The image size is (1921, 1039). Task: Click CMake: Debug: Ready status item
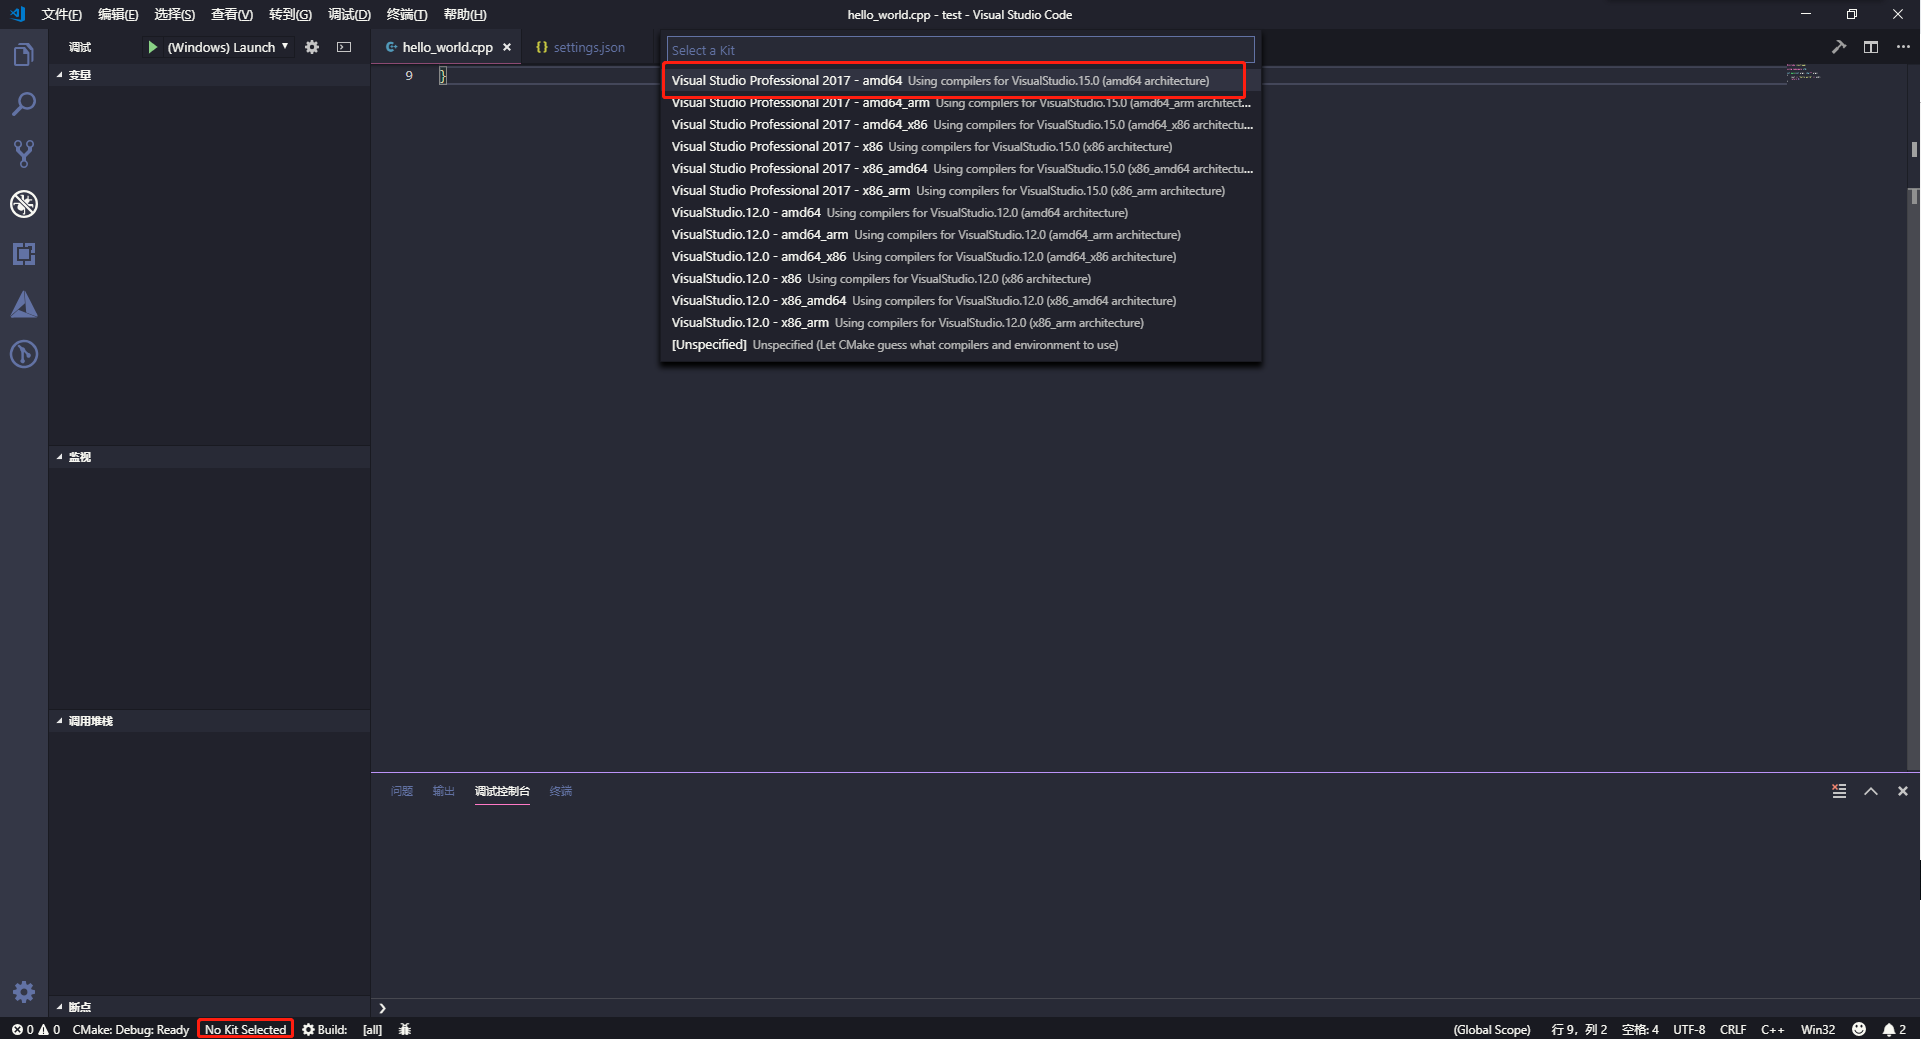coord(131,1029)
